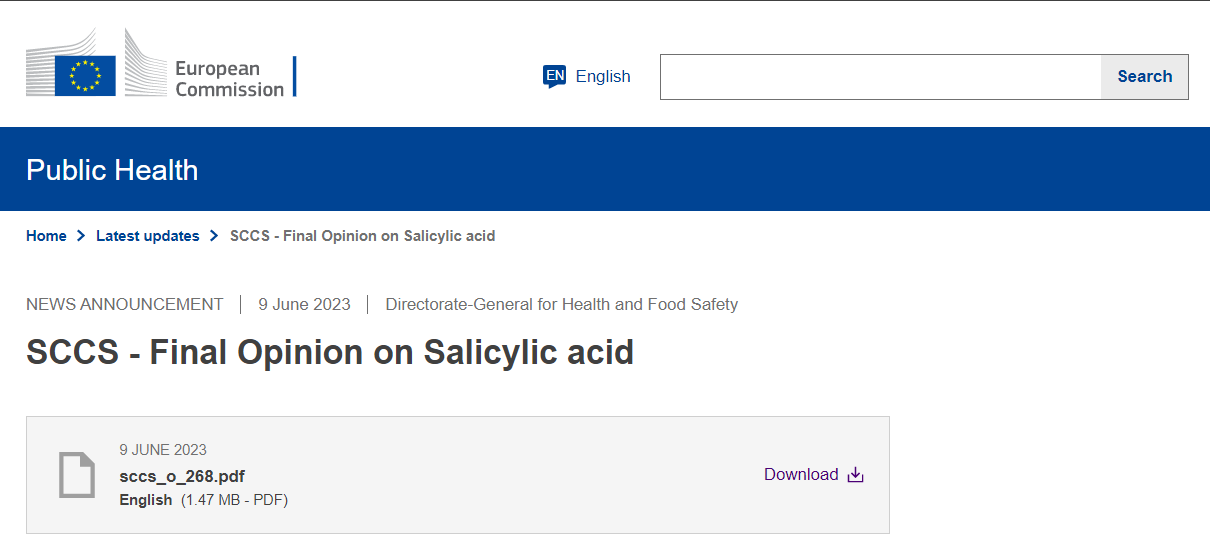Image resolution: width=1210 pixels, height=557 pixels.
Task: Click the NEWS ANNOUNCEMENT label
Action: (125, 304)
